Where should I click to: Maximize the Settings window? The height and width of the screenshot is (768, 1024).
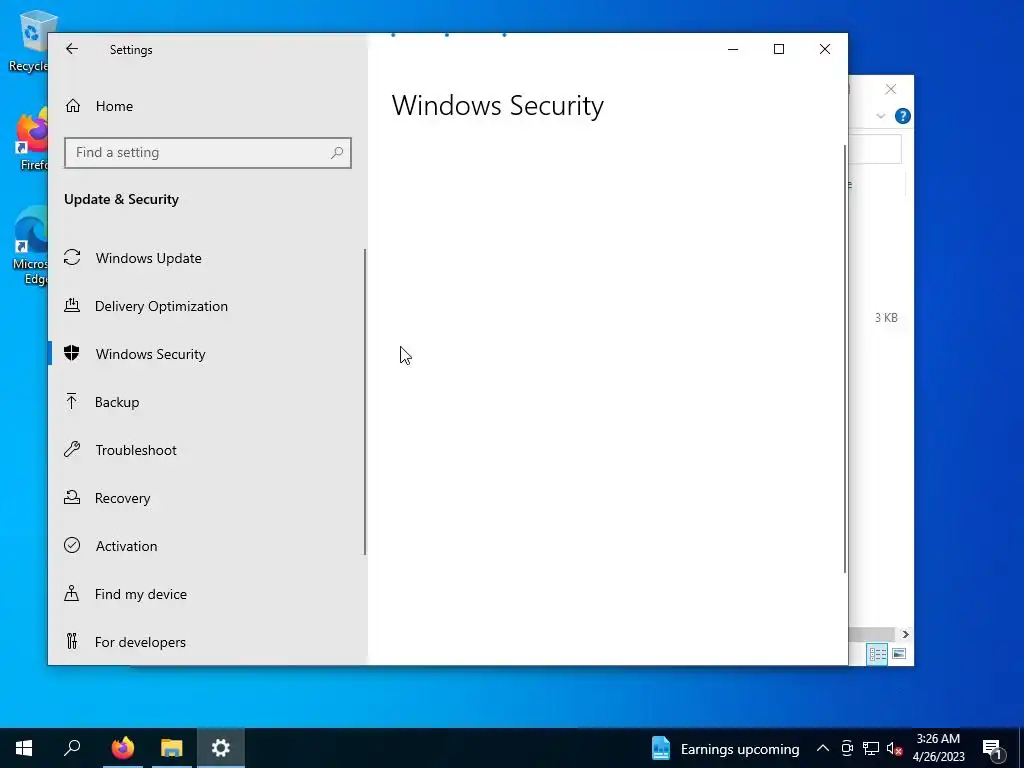778,49
